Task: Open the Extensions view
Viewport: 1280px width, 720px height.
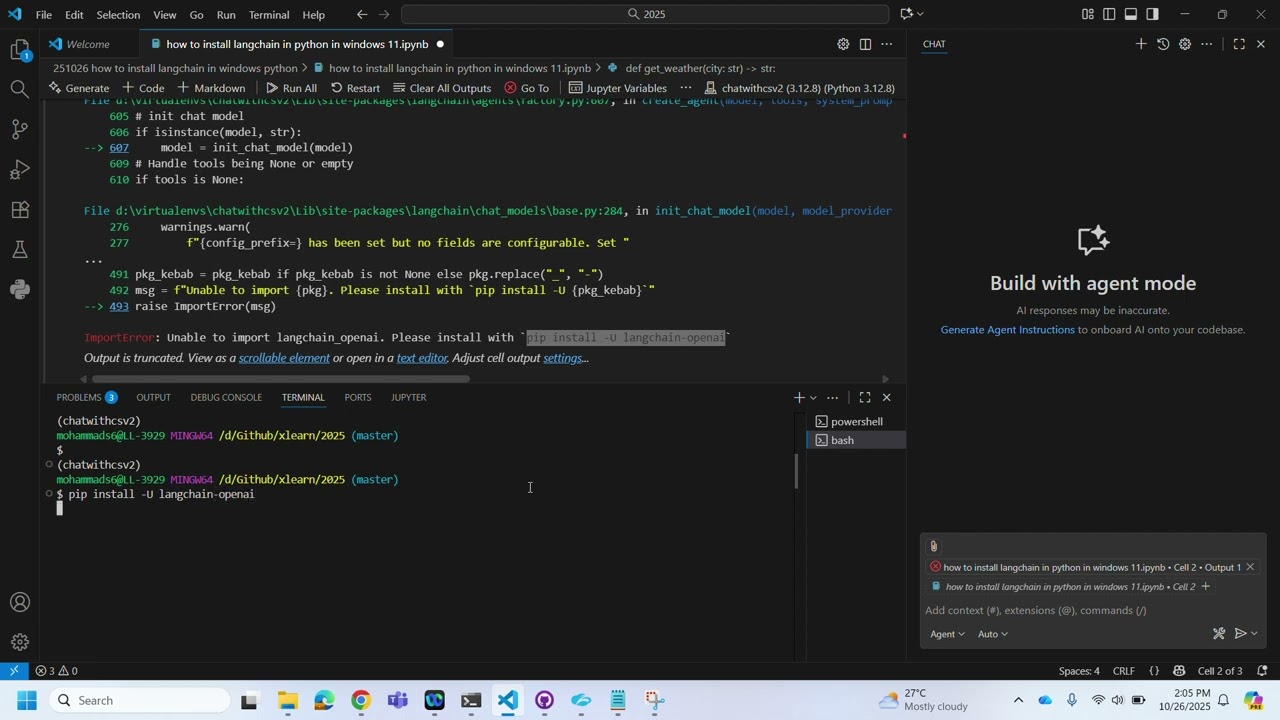Action: [20, 209]
